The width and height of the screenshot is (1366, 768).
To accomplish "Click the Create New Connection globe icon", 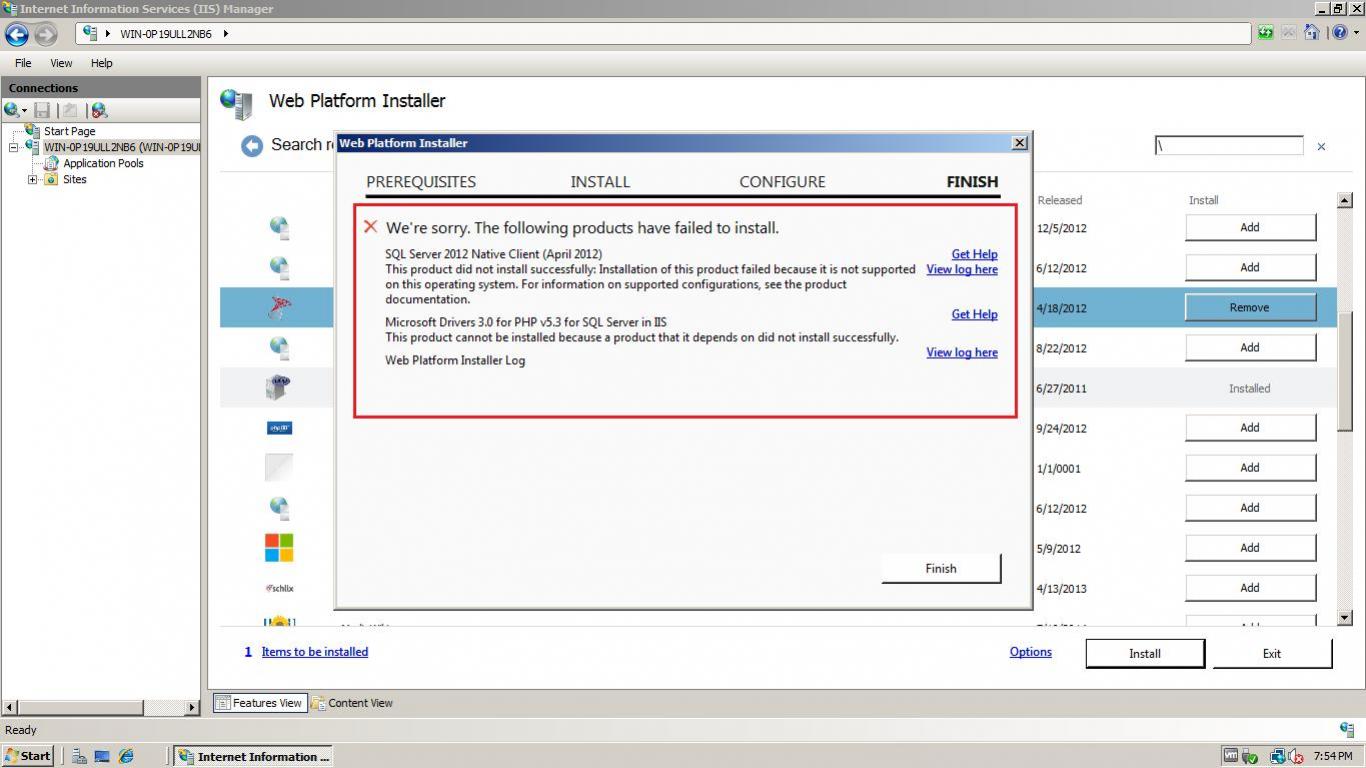I will 11,110.
